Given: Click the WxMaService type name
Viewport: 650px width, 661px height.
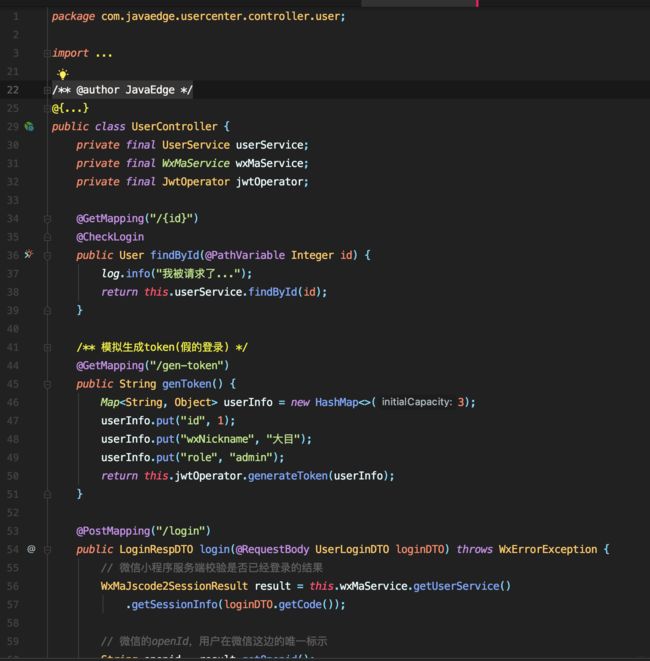Looking at the screenshot, I should (x=196, y=163).
